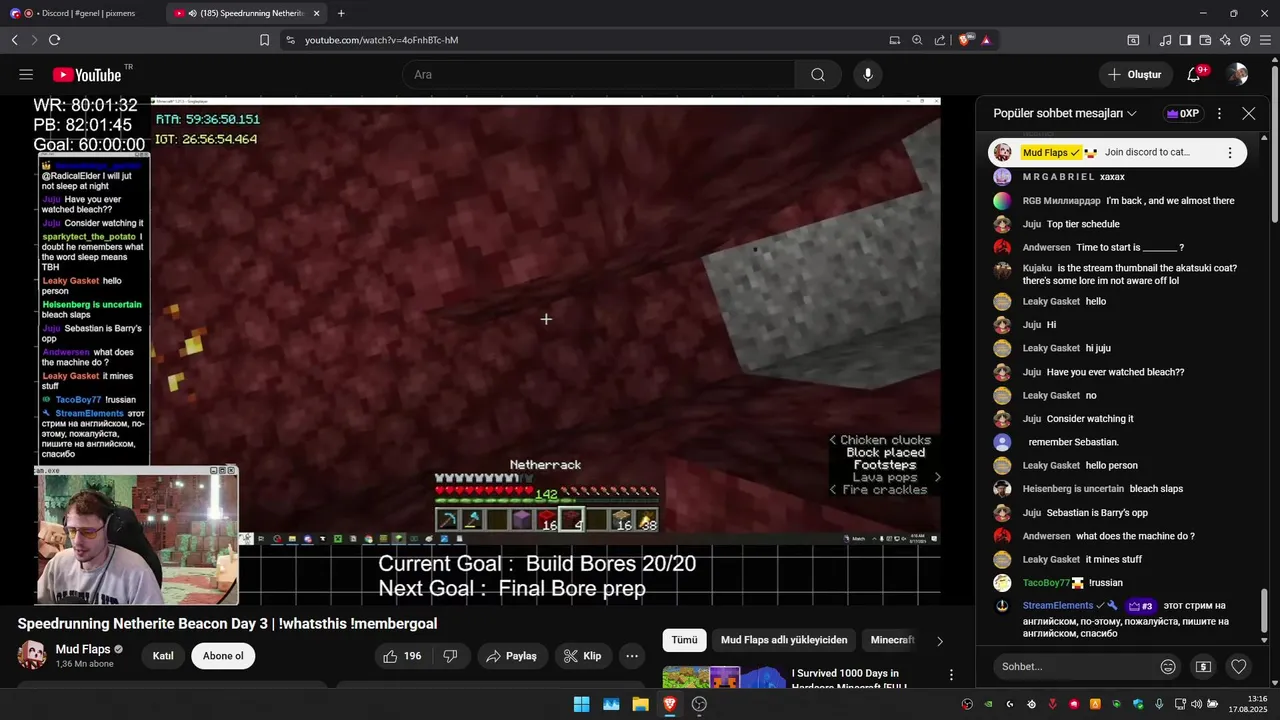The width and height of the screenshot is (1280, 720).
Task: Type in the Ara search field
Action: (x=598, y=75)
